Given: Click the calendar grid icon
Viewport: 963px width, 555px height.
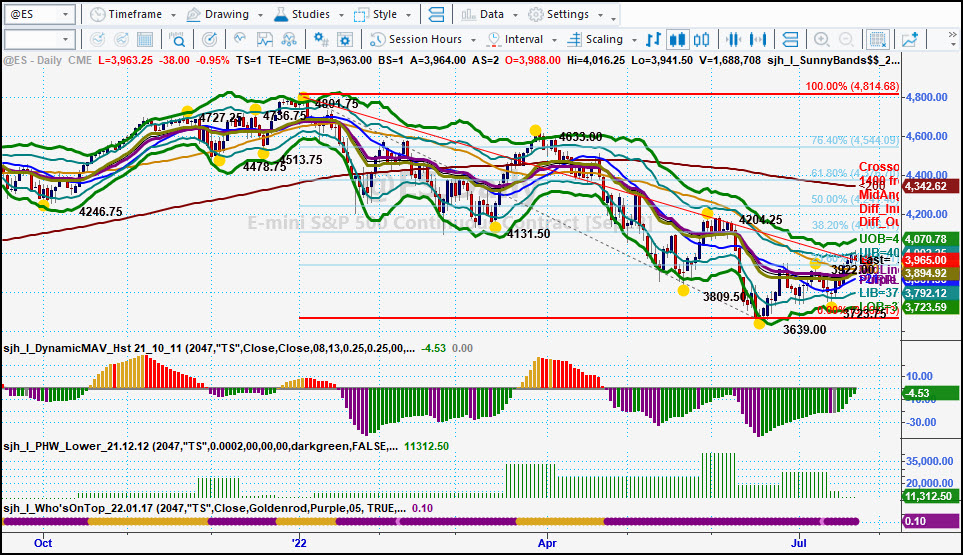Looking at the screenshot, I should pos(145,40).
